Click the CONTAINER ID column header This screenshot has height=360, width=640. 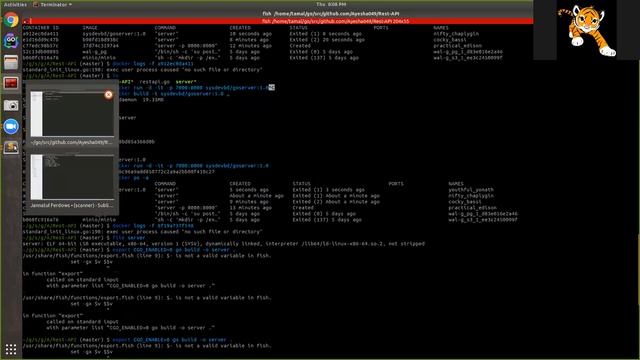41,28
